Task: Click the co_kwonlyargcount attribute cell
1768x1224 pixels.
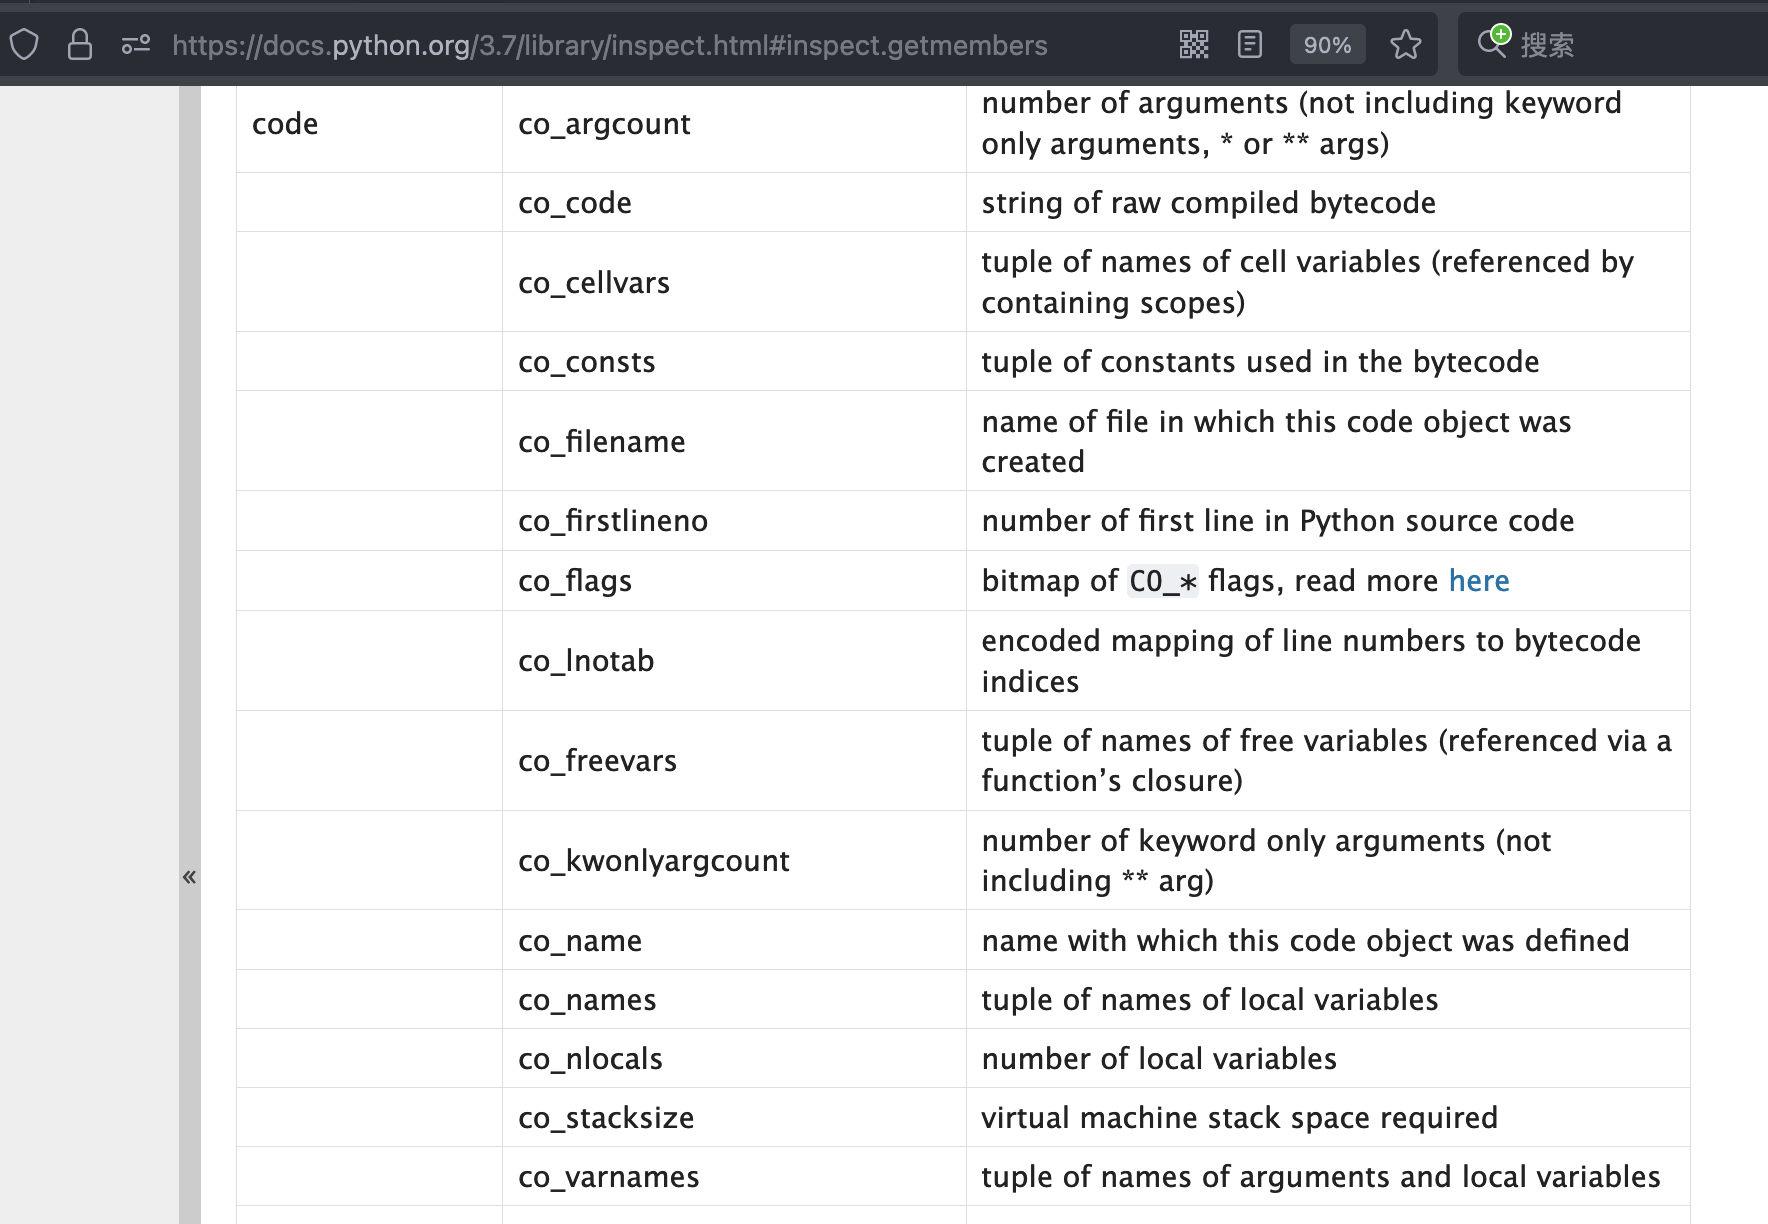Action: (734, 860)
